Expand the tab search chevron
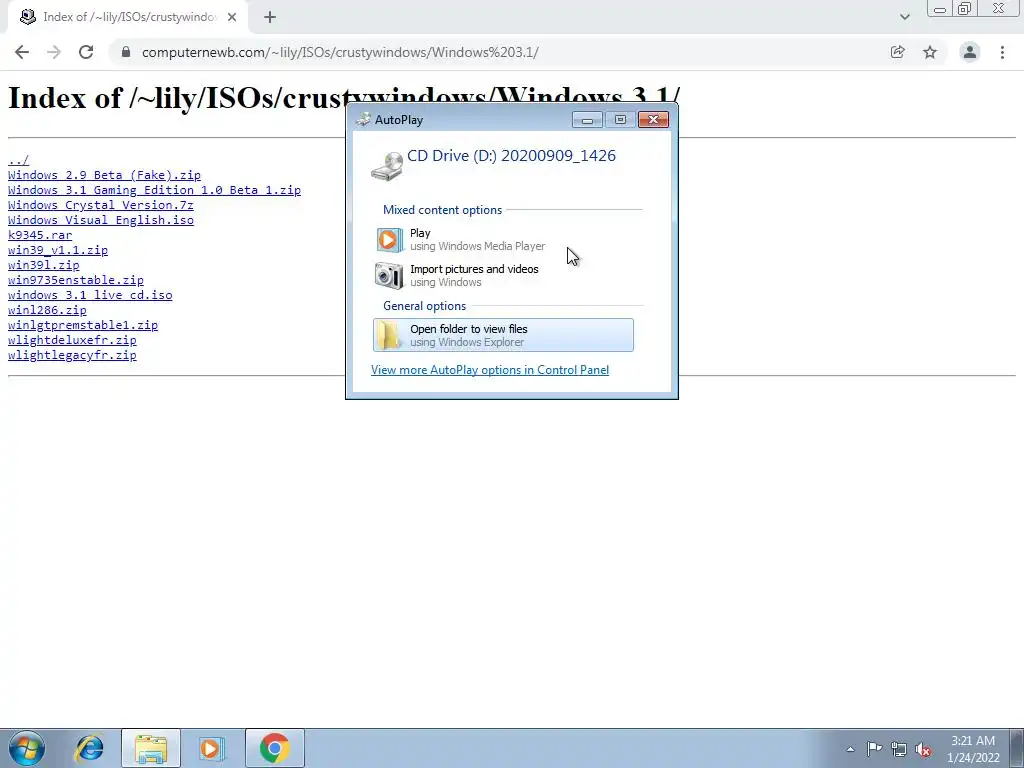 coord(904,17)
